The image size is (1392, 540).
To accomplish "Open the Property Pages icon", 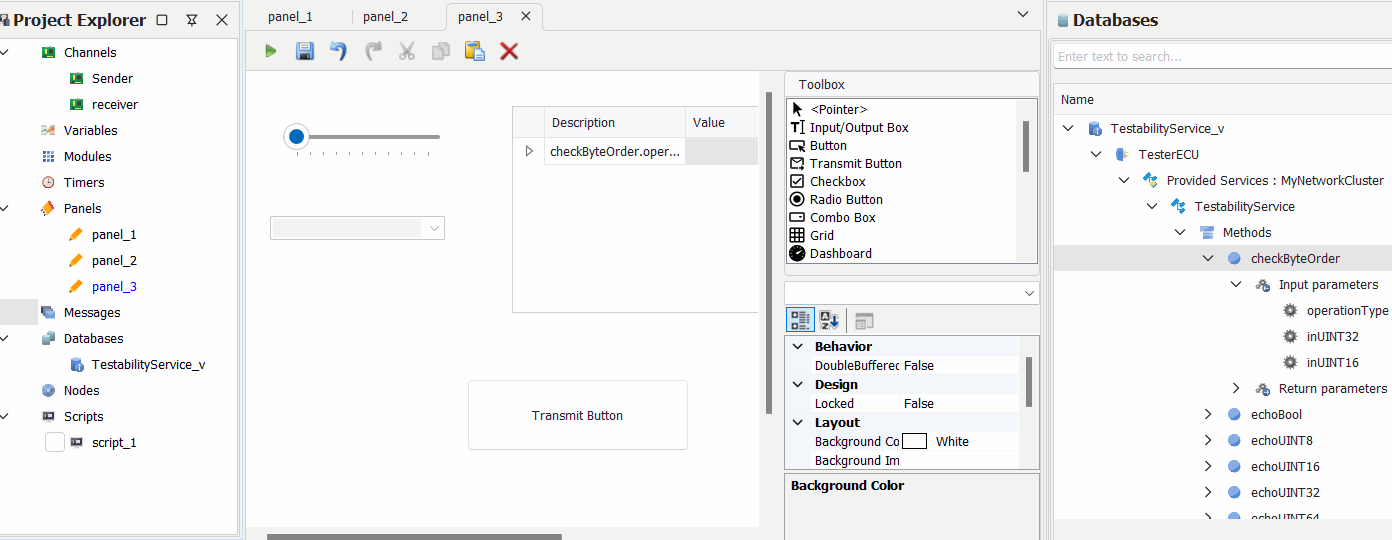I will tap(864, 320).
